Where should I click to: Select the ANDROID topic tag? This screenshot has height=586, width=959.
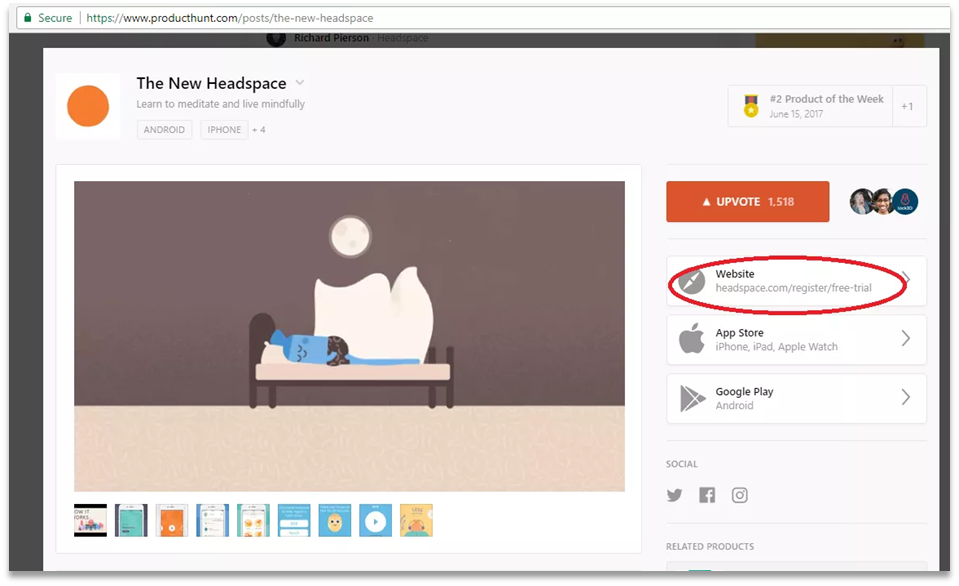coord(164,130)
